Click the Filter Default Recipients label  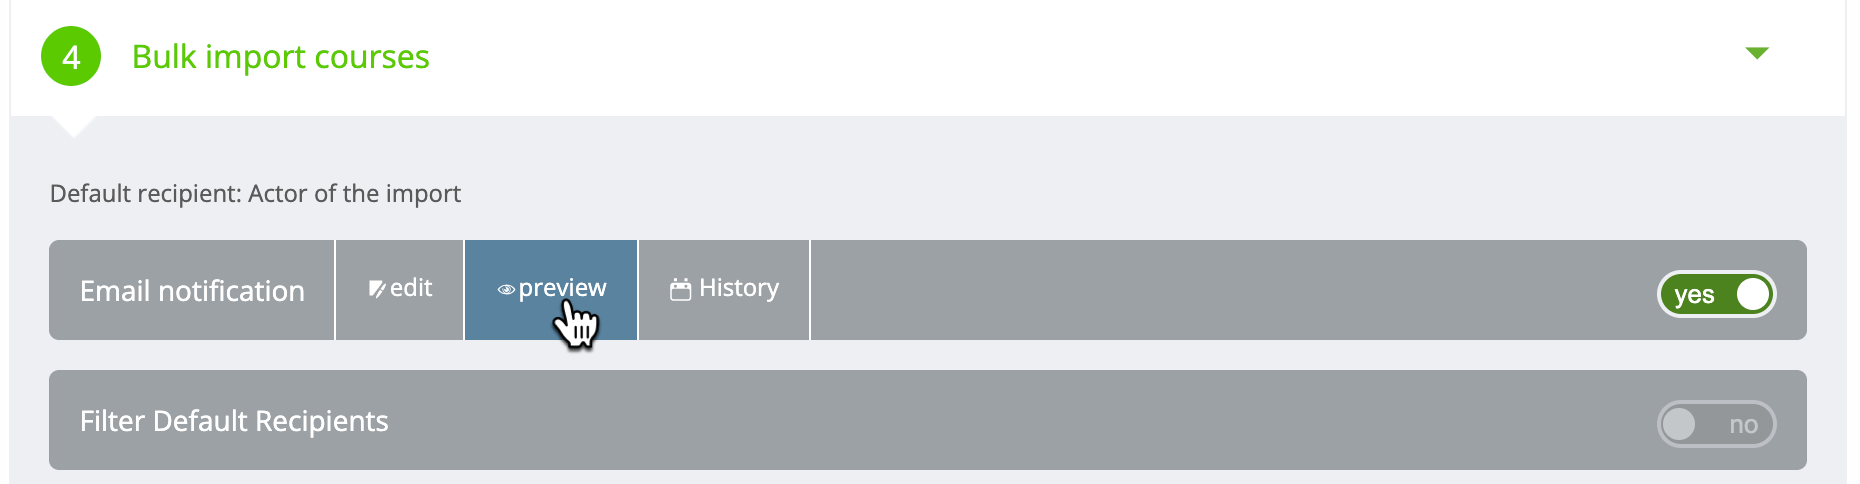234,421
